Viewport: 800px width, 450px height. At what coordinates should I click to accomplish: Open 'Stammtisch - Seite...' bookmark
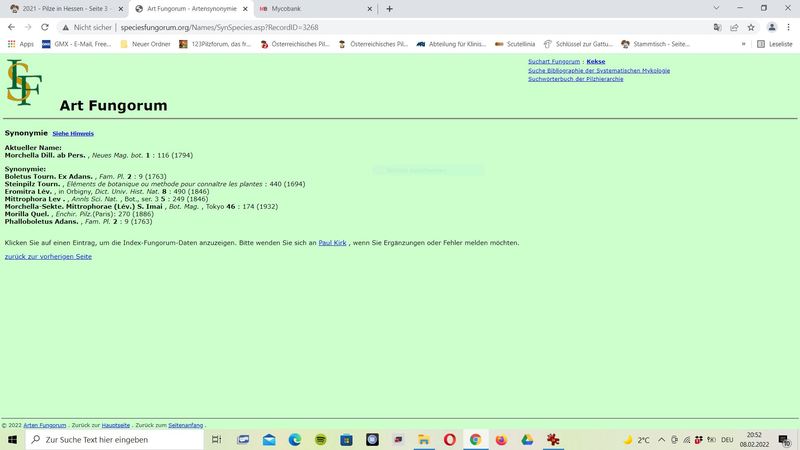pyautogui.click(x=655, y=44)
